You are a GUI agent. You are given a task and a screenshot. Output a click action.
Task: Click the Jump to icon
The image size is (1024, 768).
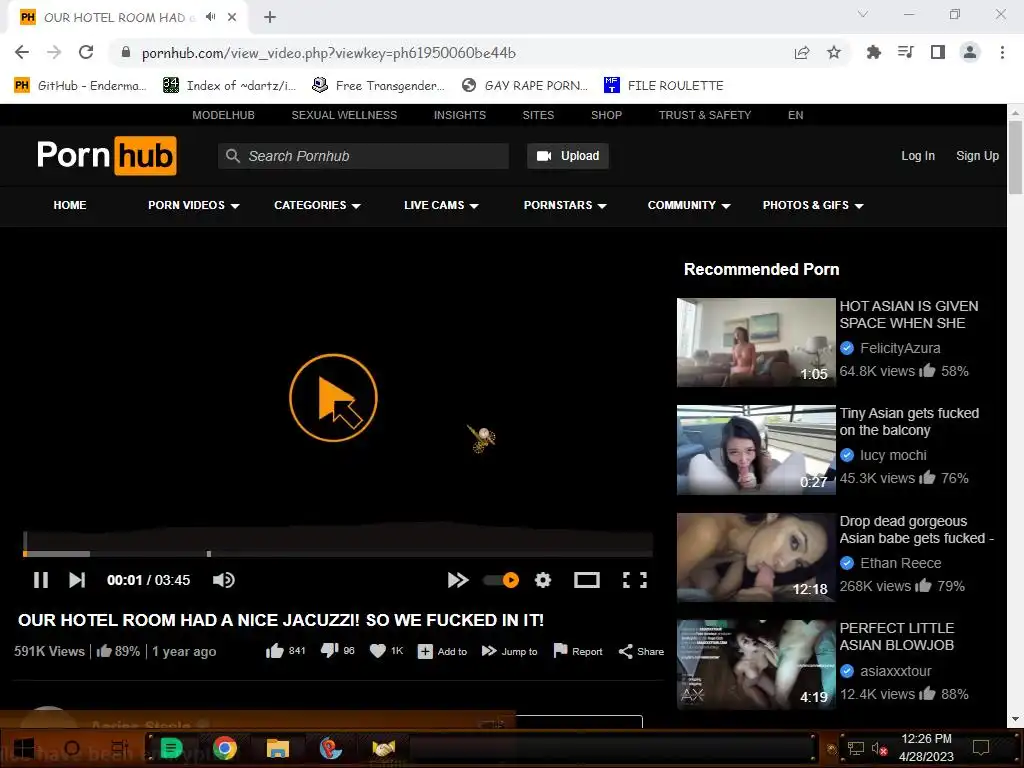pyautogui.click(x=489, y=651)
